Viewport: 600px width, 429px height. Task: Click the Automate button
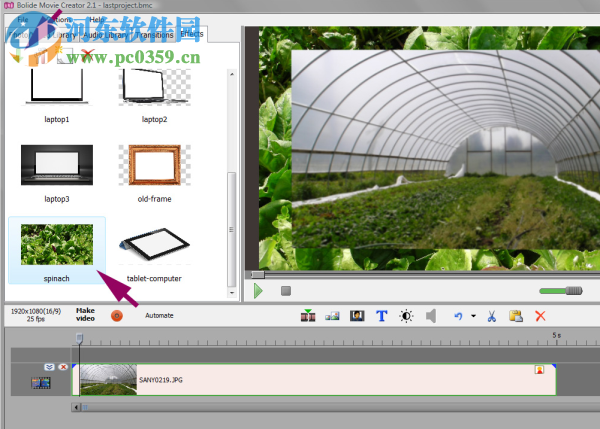pyautogui.click(x=159, y=315)
